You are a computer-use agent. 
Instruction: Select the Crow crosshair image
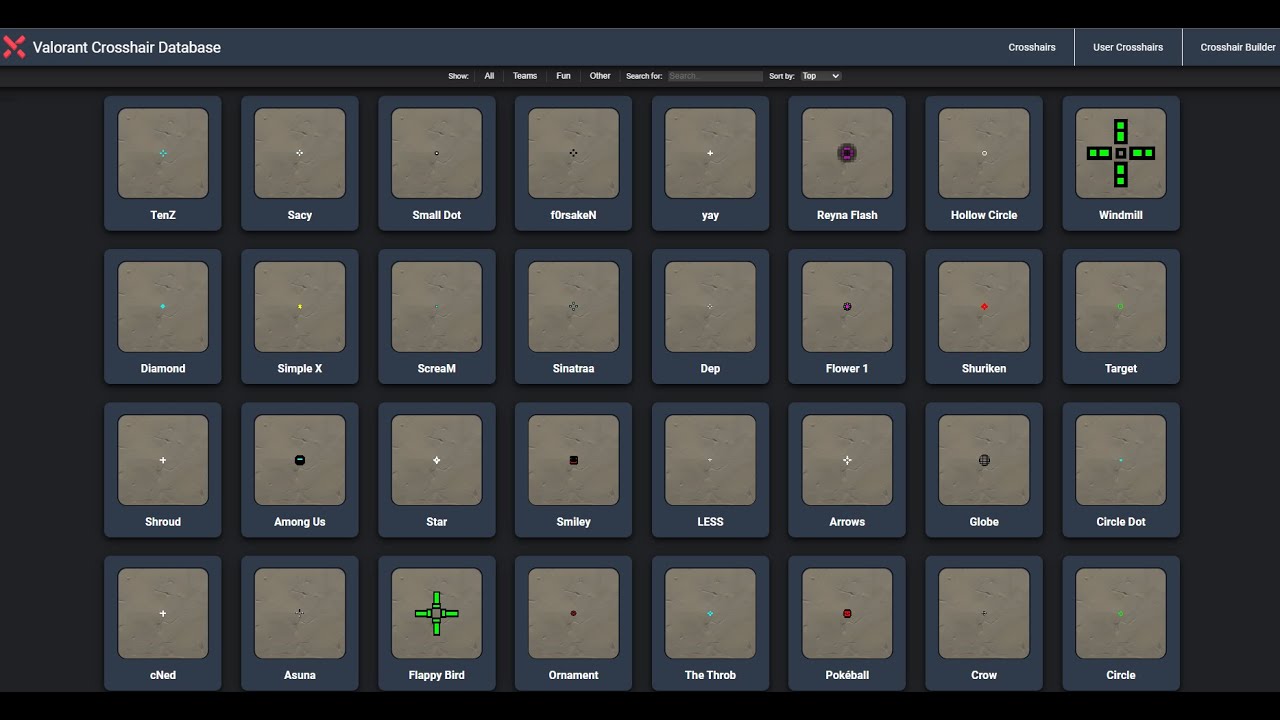(x=984, y=613)
